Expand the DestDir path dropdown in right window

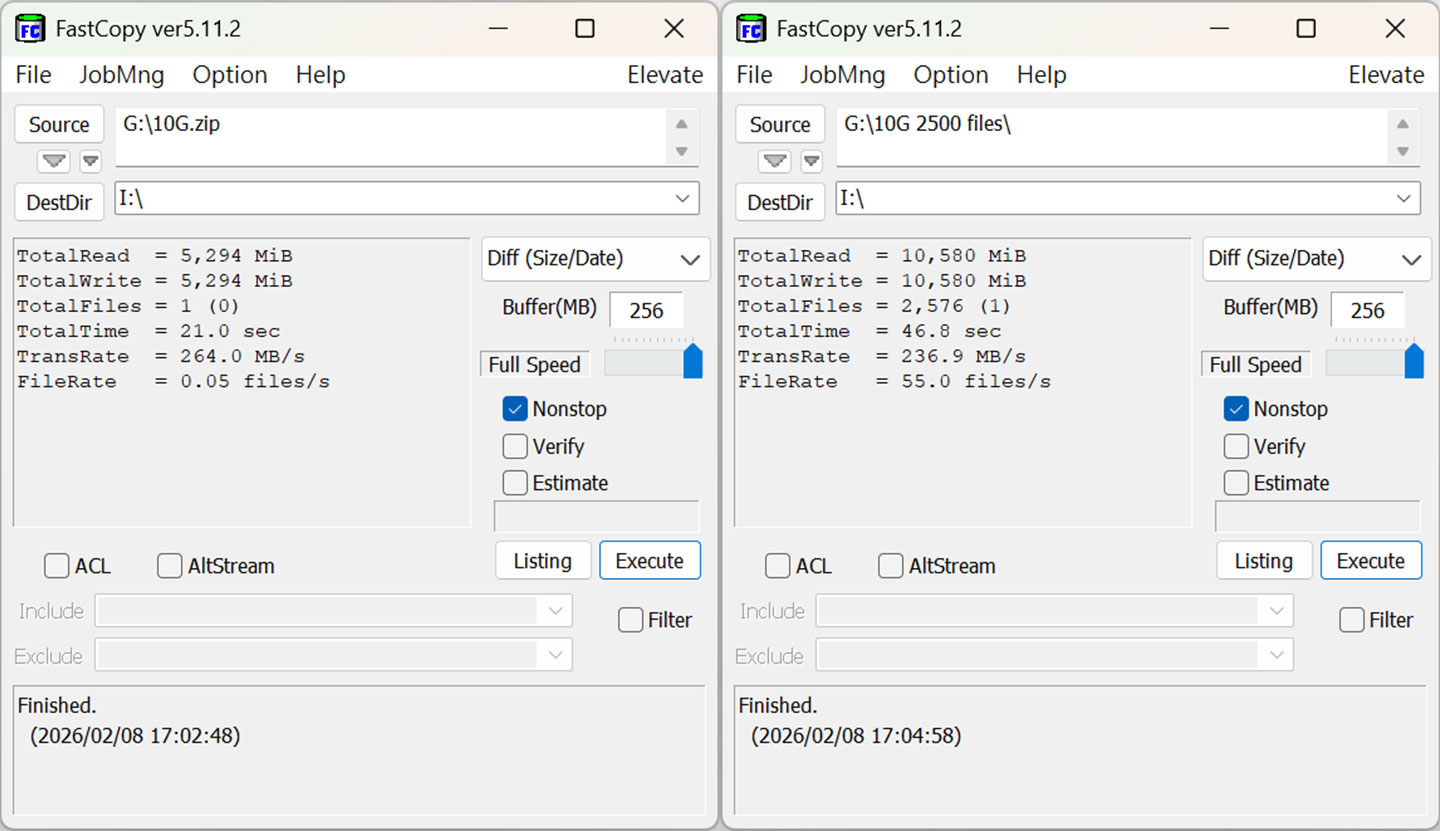[1406, 198]
